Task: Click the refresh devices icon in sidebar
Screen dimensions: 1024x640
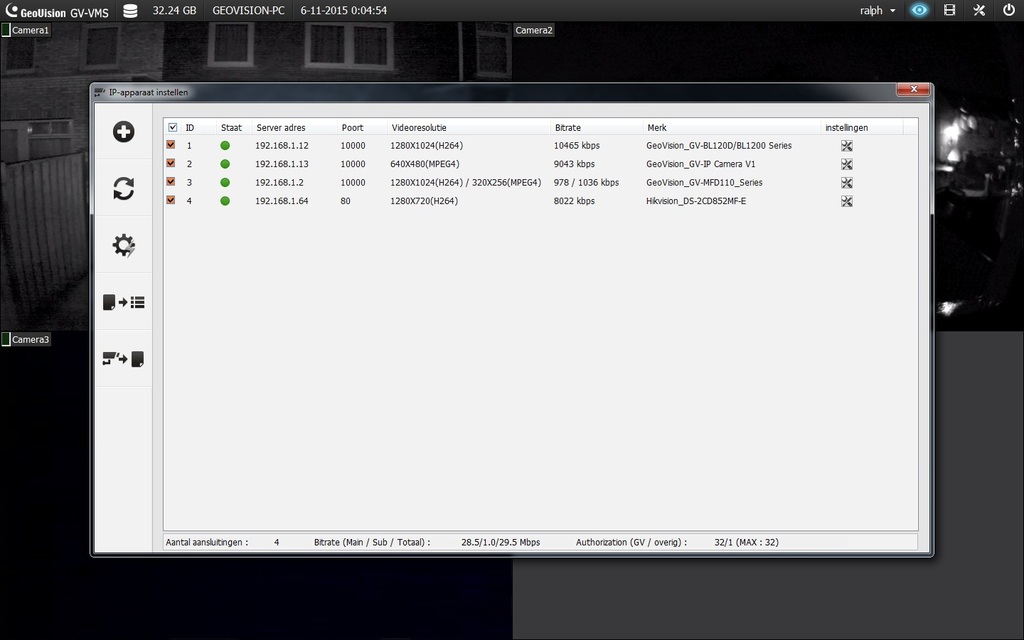Action: pyautogui.click(x=123, y=189)
